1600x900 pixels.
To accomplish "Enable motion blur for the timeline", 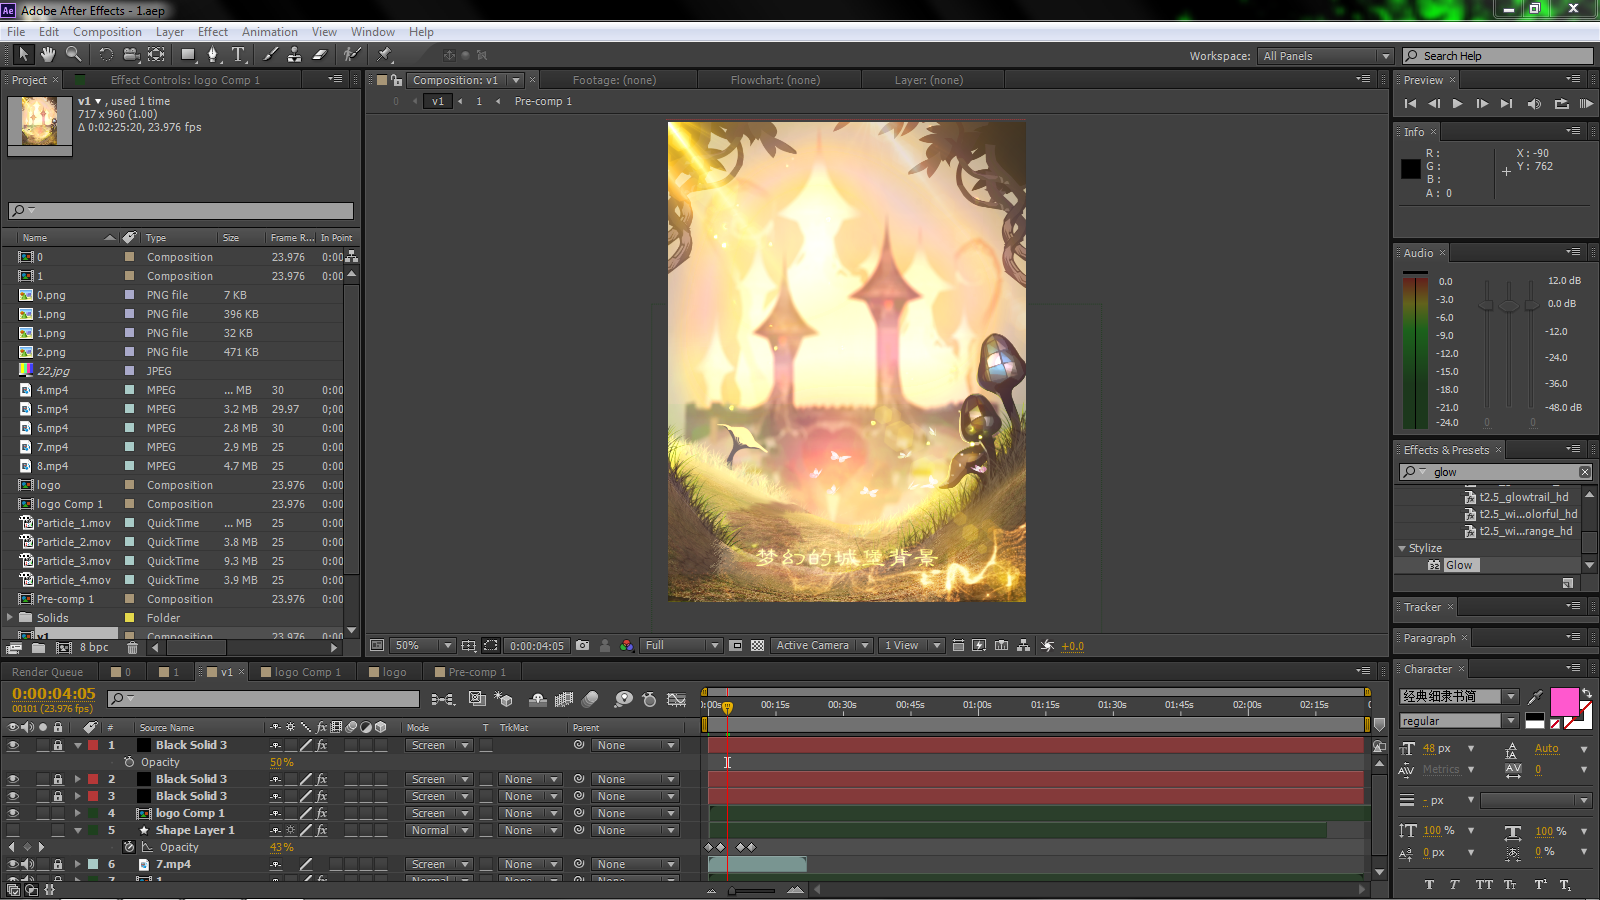I will tap(590, 699).
